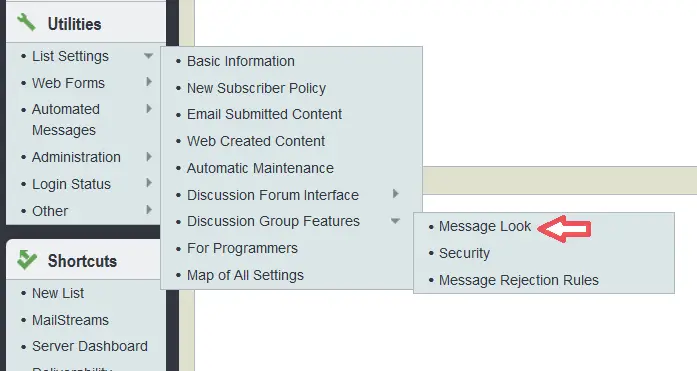Click the Utilities wrench icon
Image resolution: width=697 pixels, height=371 pixels.
pos(26,23)
